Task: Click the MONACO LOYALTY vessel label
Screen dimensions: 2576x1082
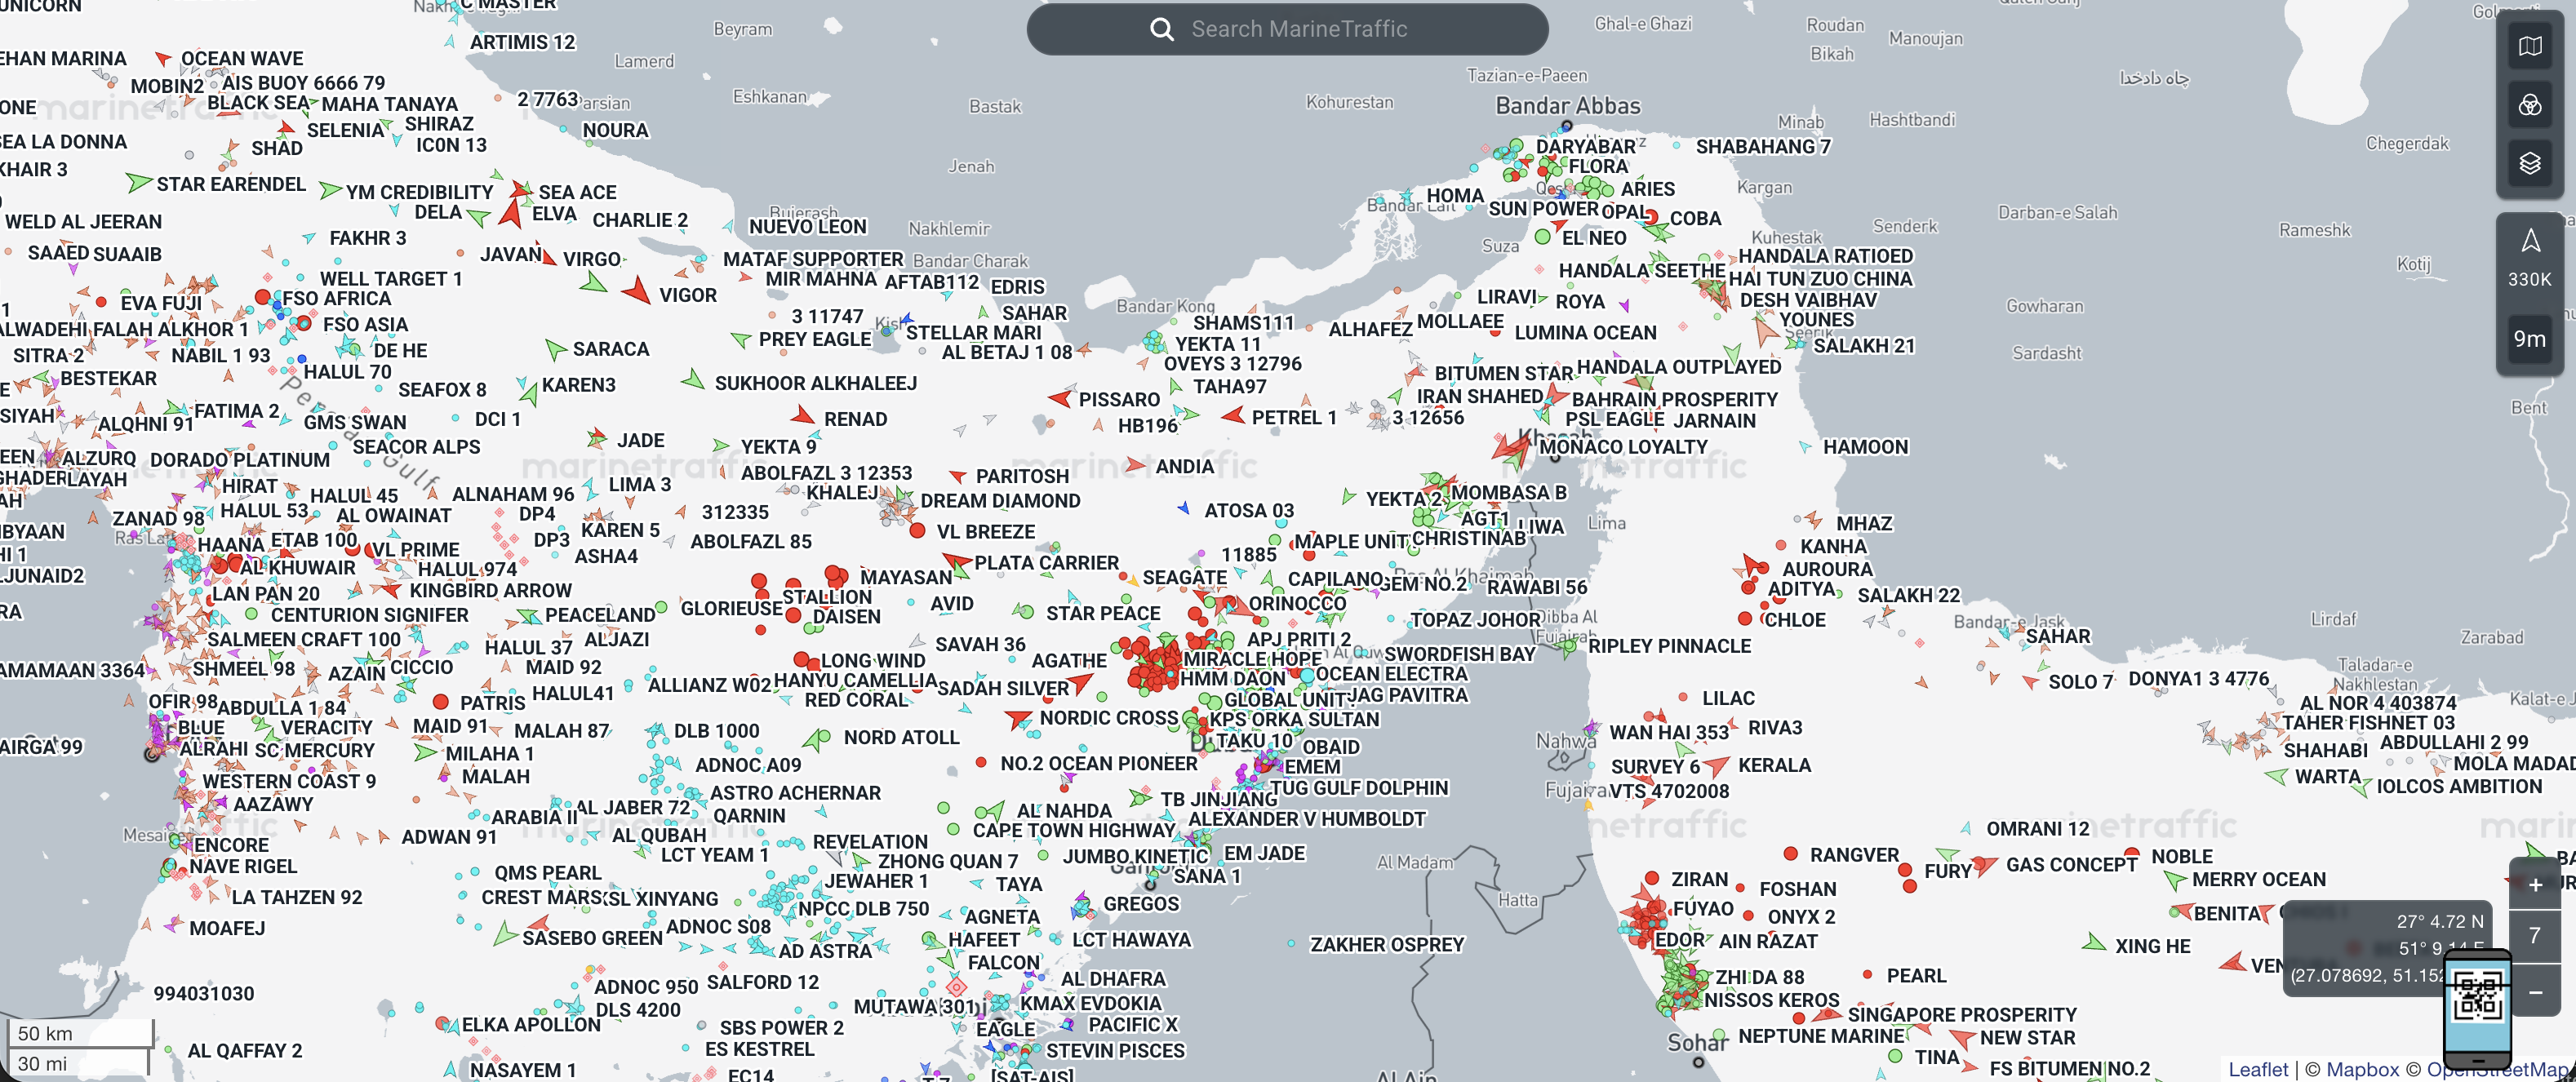Action: pos(1623,447)
